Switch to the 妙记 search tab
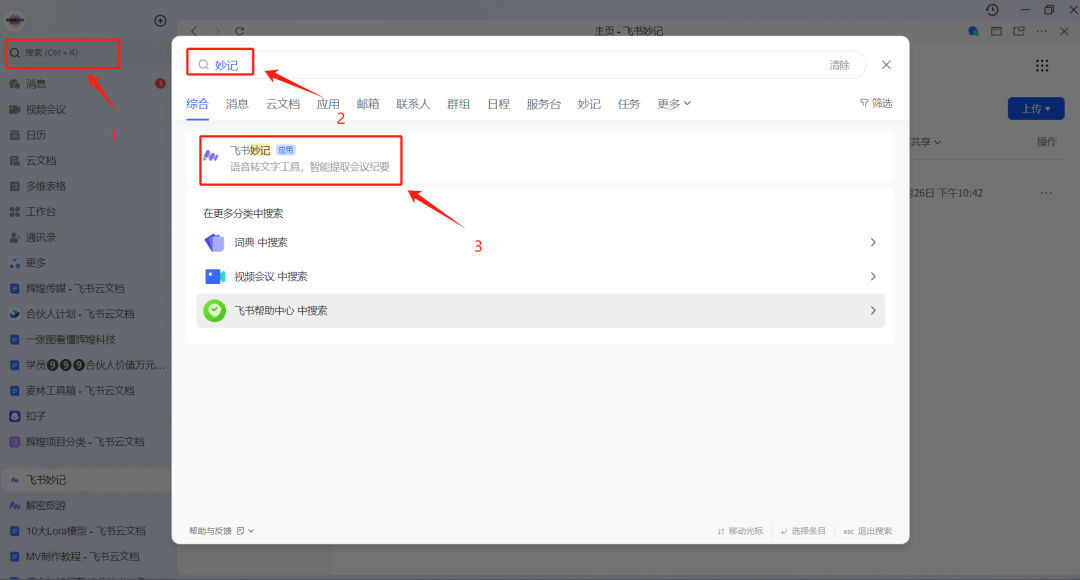1080x580 pixels. point(589,103)
